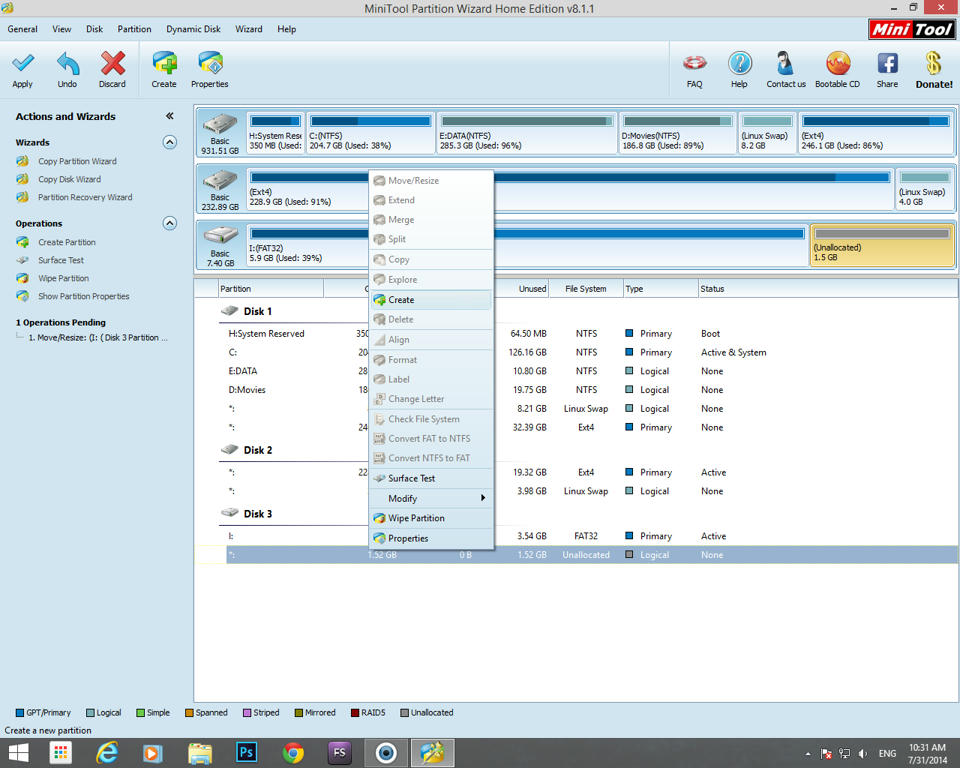Open the Dynamic Disk menu
The width and height of the screenshot is (960, 768).
pos(193,29)
